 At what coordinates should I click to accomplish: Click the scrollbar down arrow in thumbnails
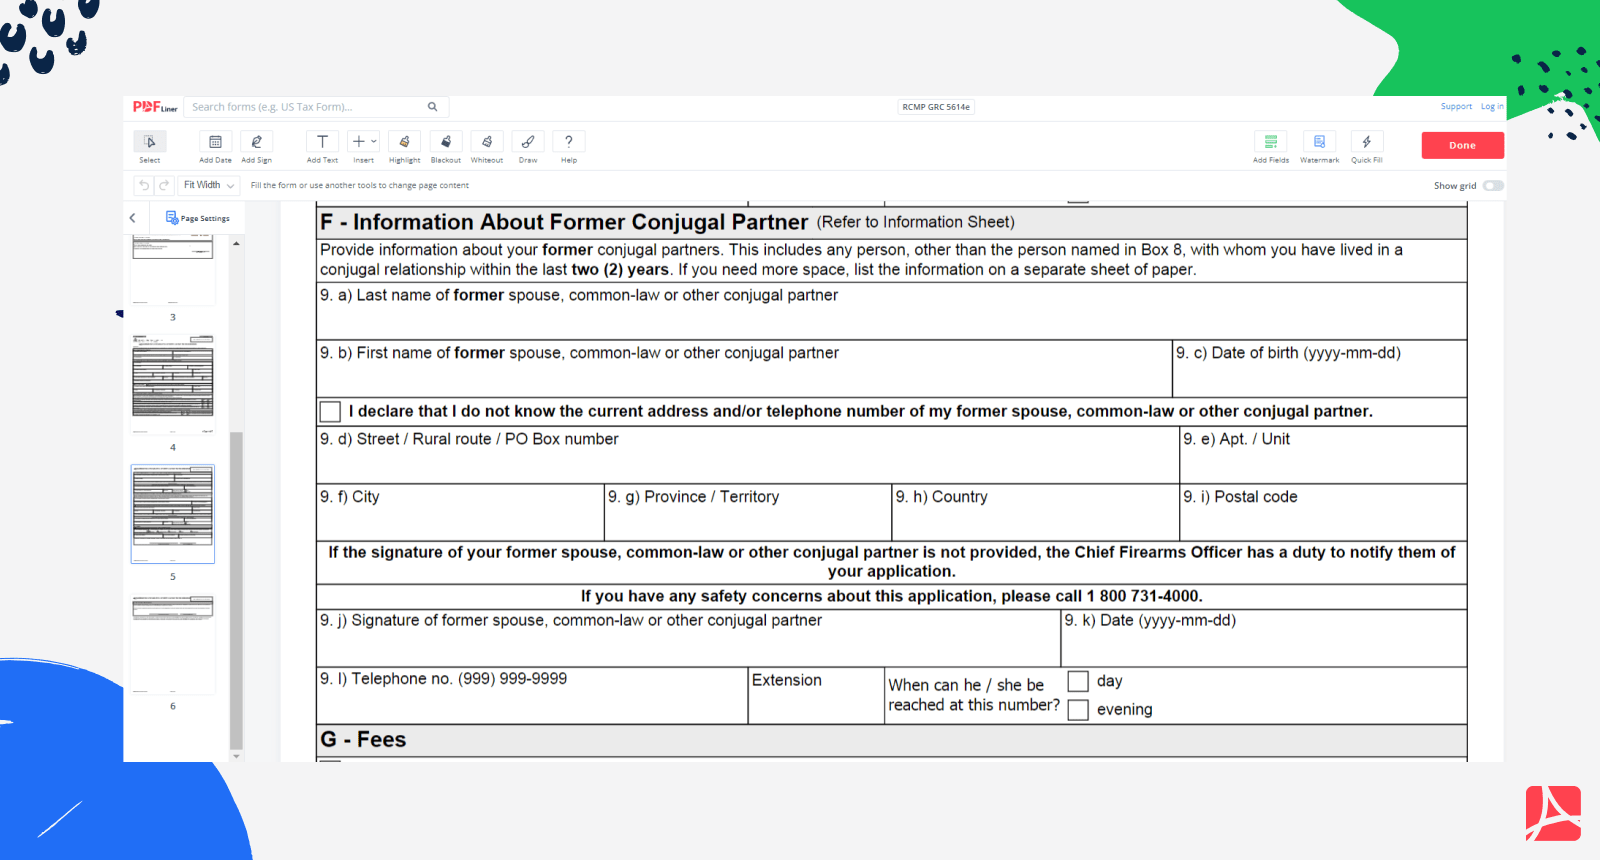point(236,756)
